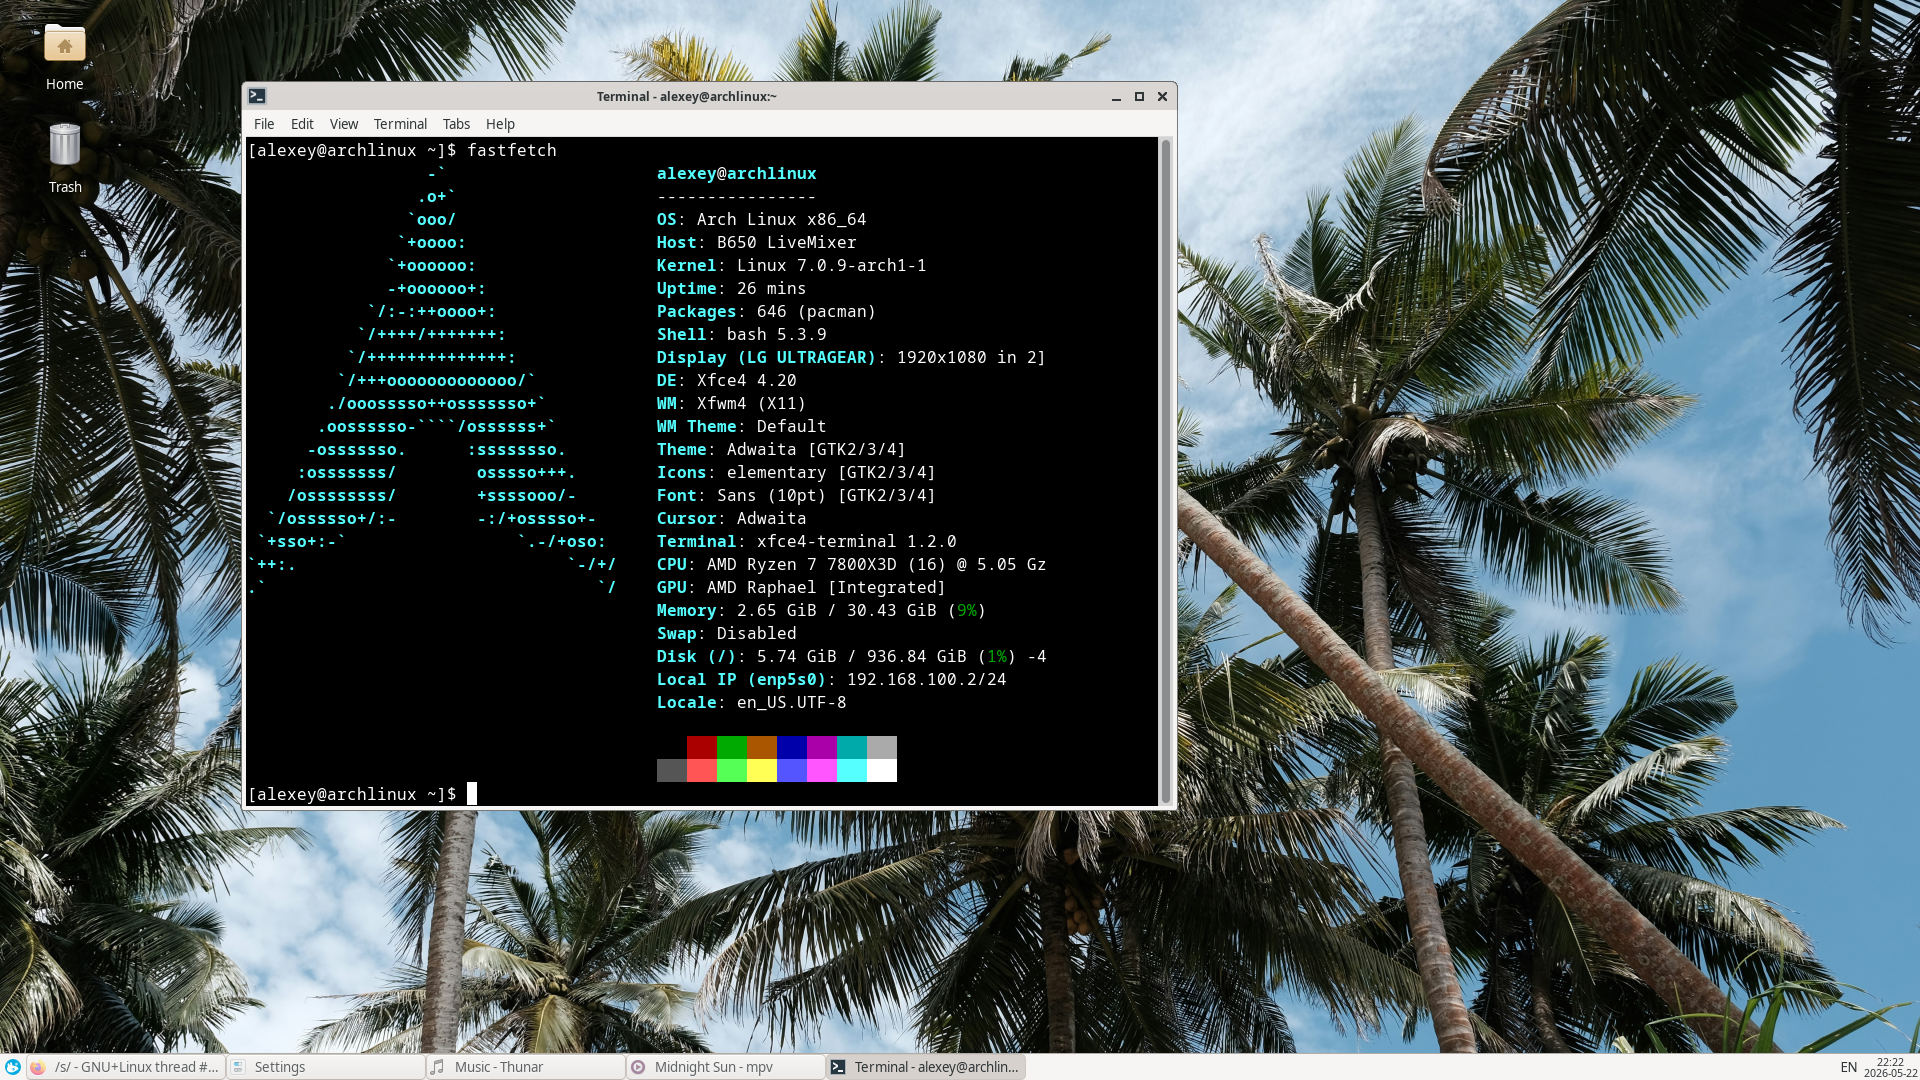
Task: Click the "Font: Sans (10pt)" line
Action: [797, 495]
